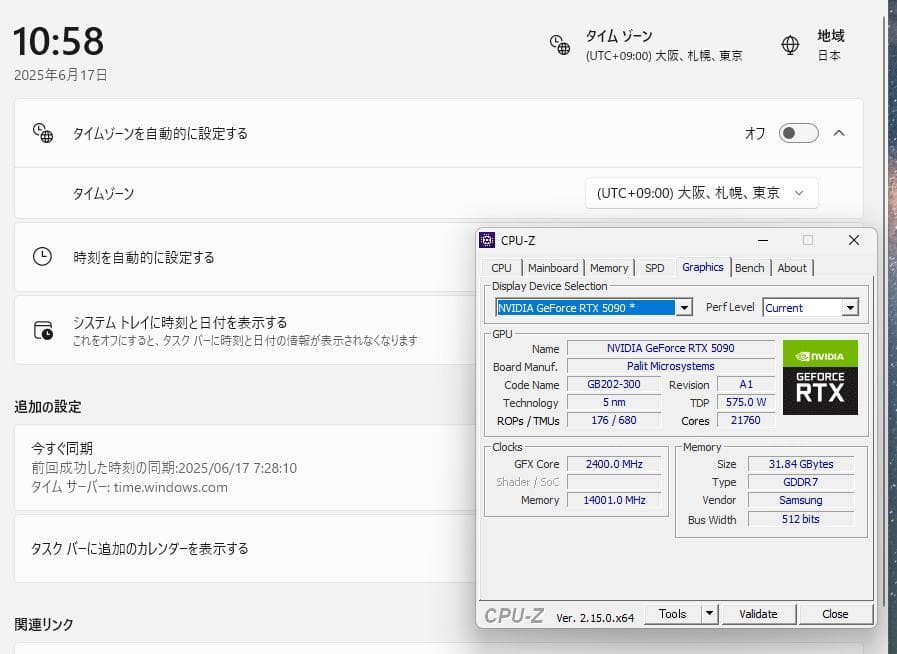Viewport: 897px width, 654px height.
Task: Click the CPU-Z logo in the status bar
Action: click(x=513, y=613)
